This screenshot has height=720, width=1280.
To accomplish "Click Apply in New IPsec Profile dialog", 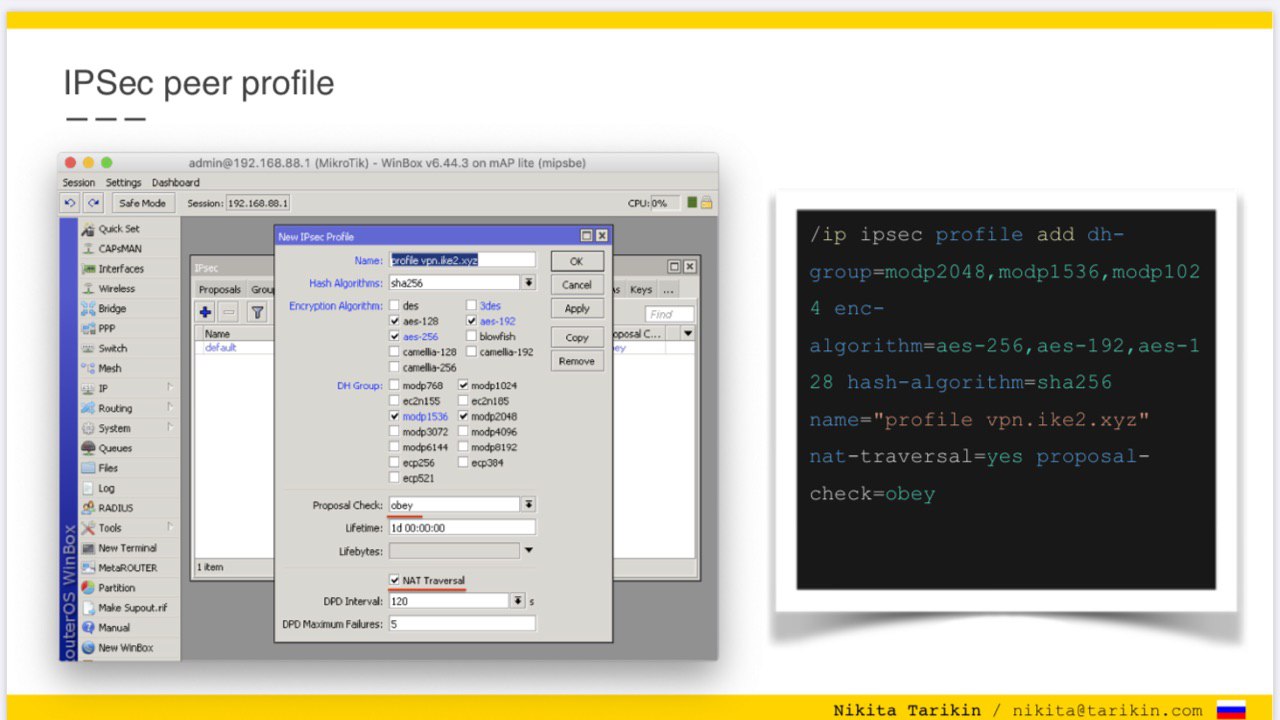I will click(x=577, y=309).
